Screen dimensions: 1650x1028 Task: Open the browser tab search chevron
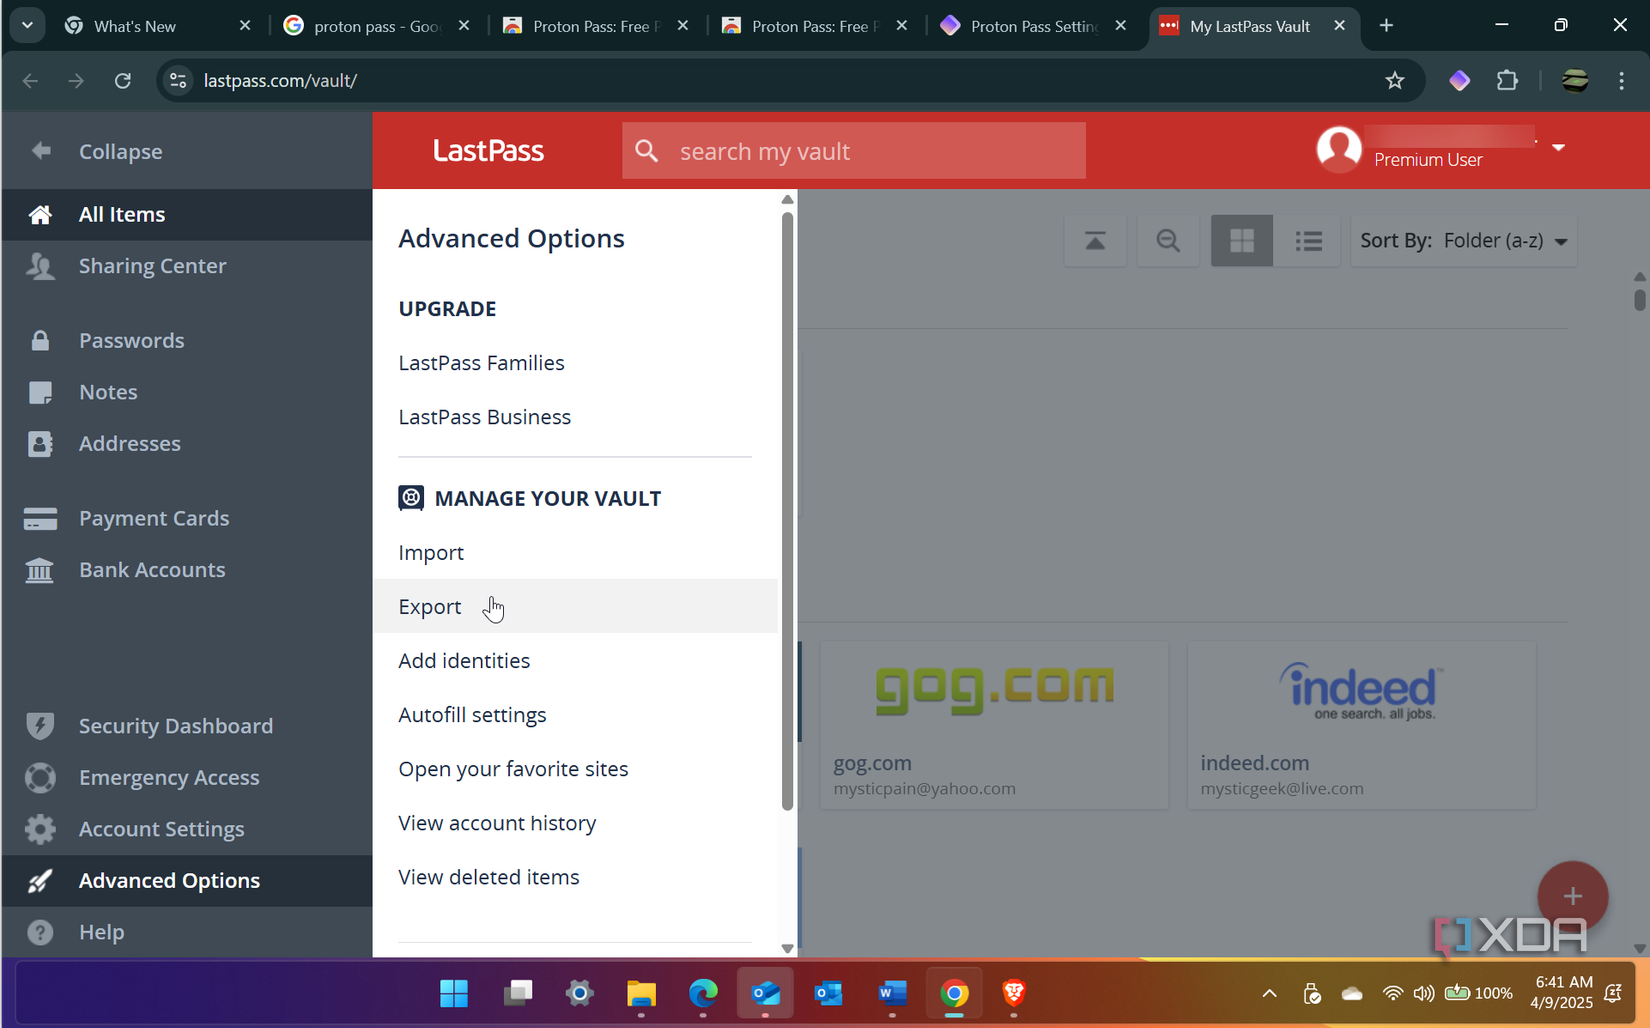point(27,25)
